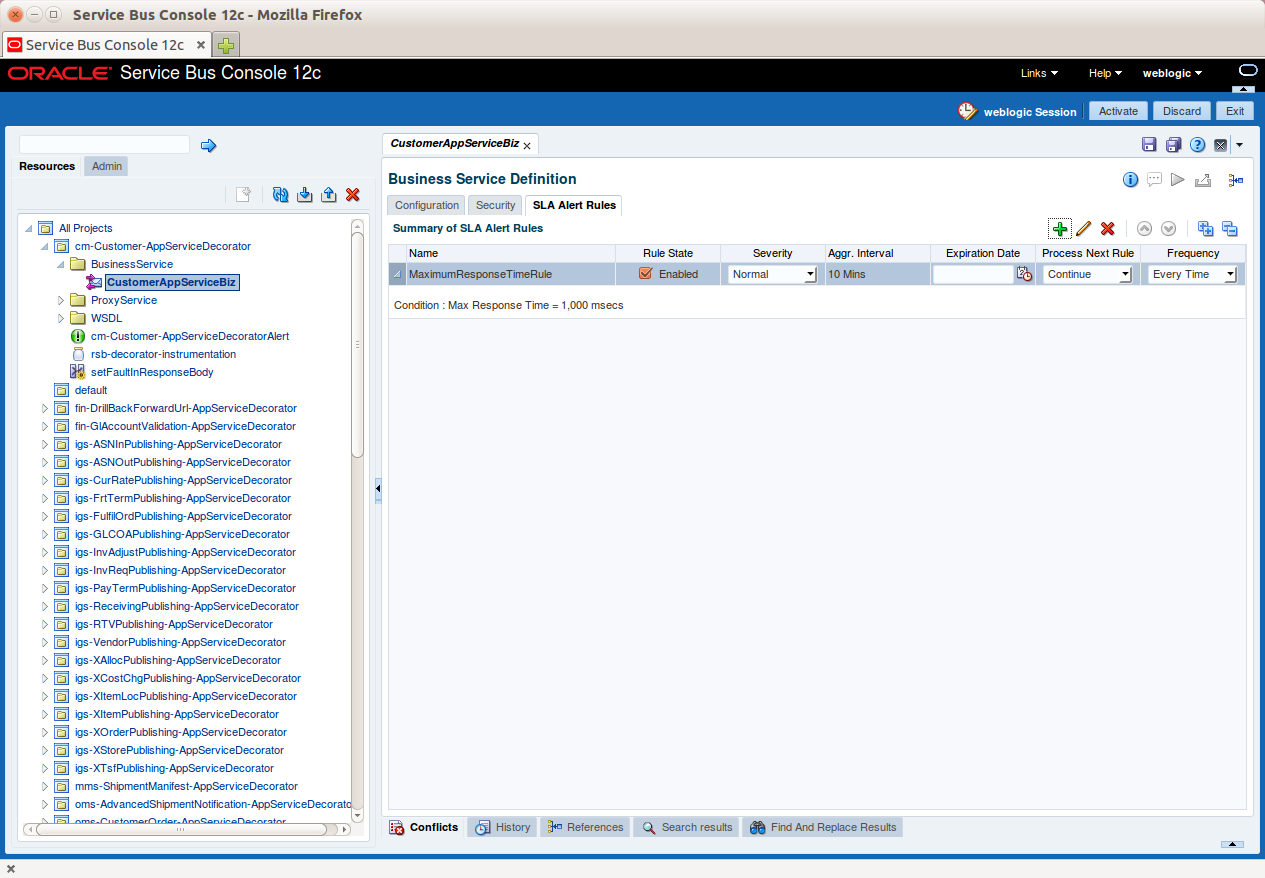Screen dimensions: 1265x878
Task: Close the CustomerAppServiceBiz editor tab
Action: [x=527, y=146]
